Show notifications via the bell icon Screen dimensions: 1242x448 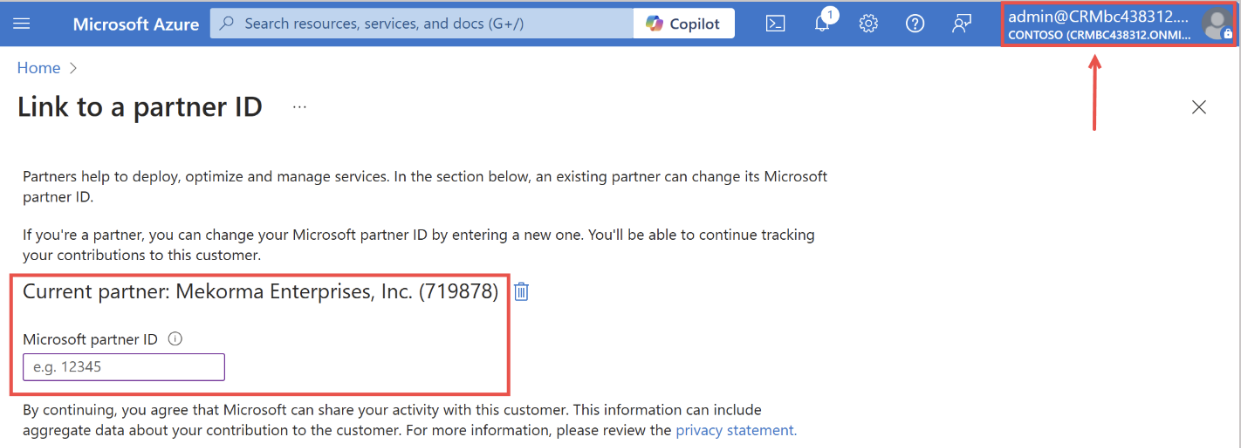click(822, 24)
